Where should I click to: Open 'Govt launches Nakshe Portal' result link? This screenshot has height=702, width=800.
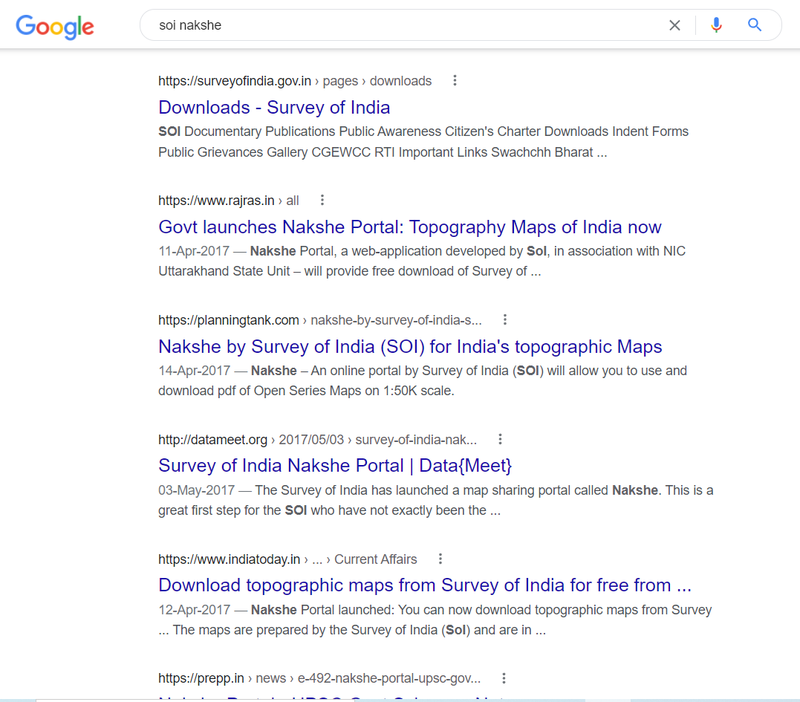tap(410, 227)
